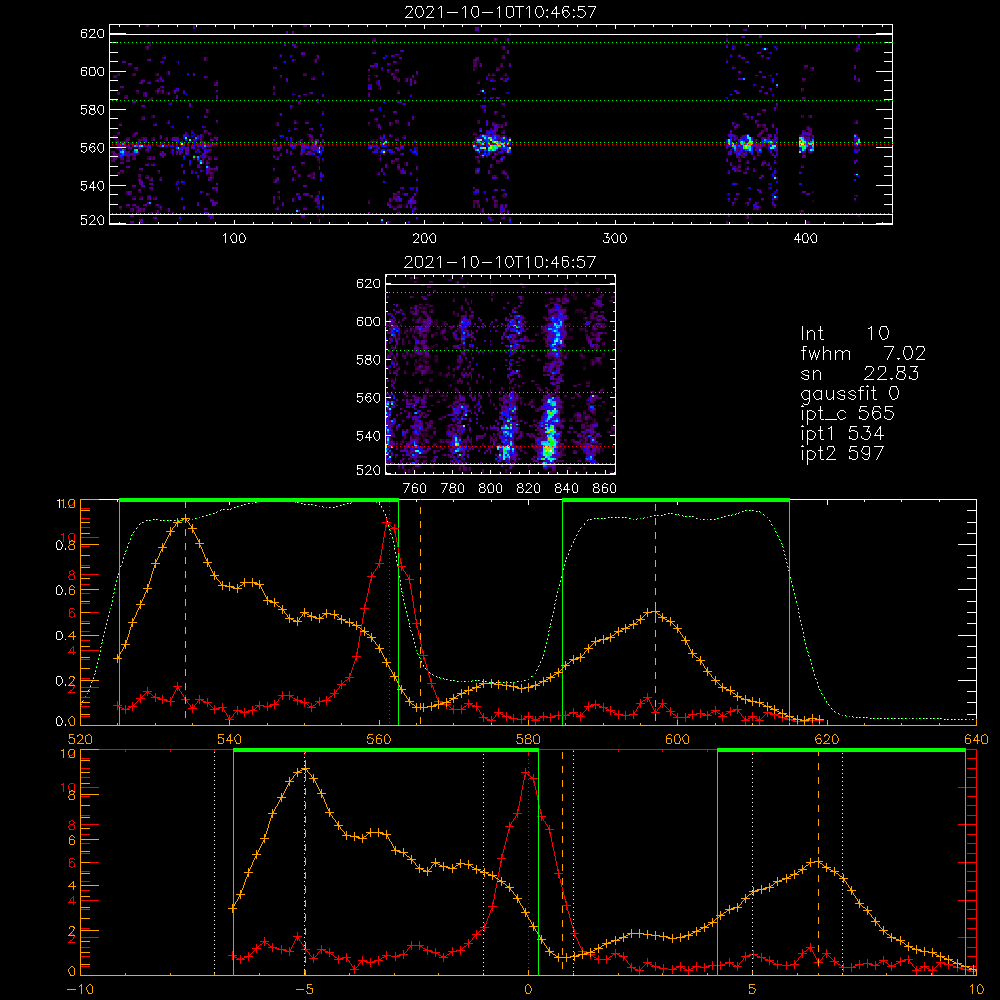This screenshot has height=1000, width=1000.
Task: Click the 800 x-axis label of the middle plot
Action: (490, 489)
